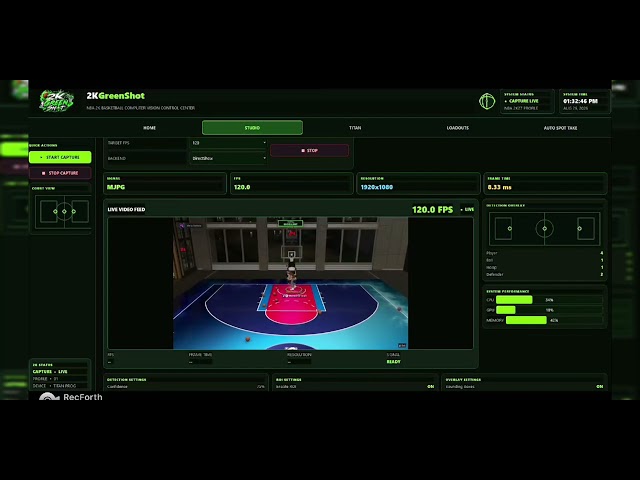640x480 pixels.
Task: Toggle the Bounding Boxes switch
Action: coord(600,386)
